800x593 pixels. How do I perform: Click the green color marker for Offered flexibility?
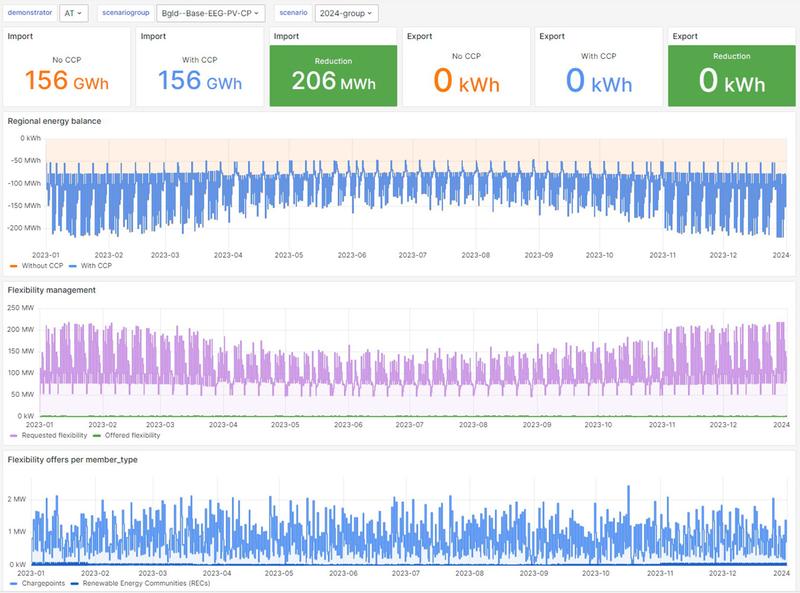click(x=96, y=436)
